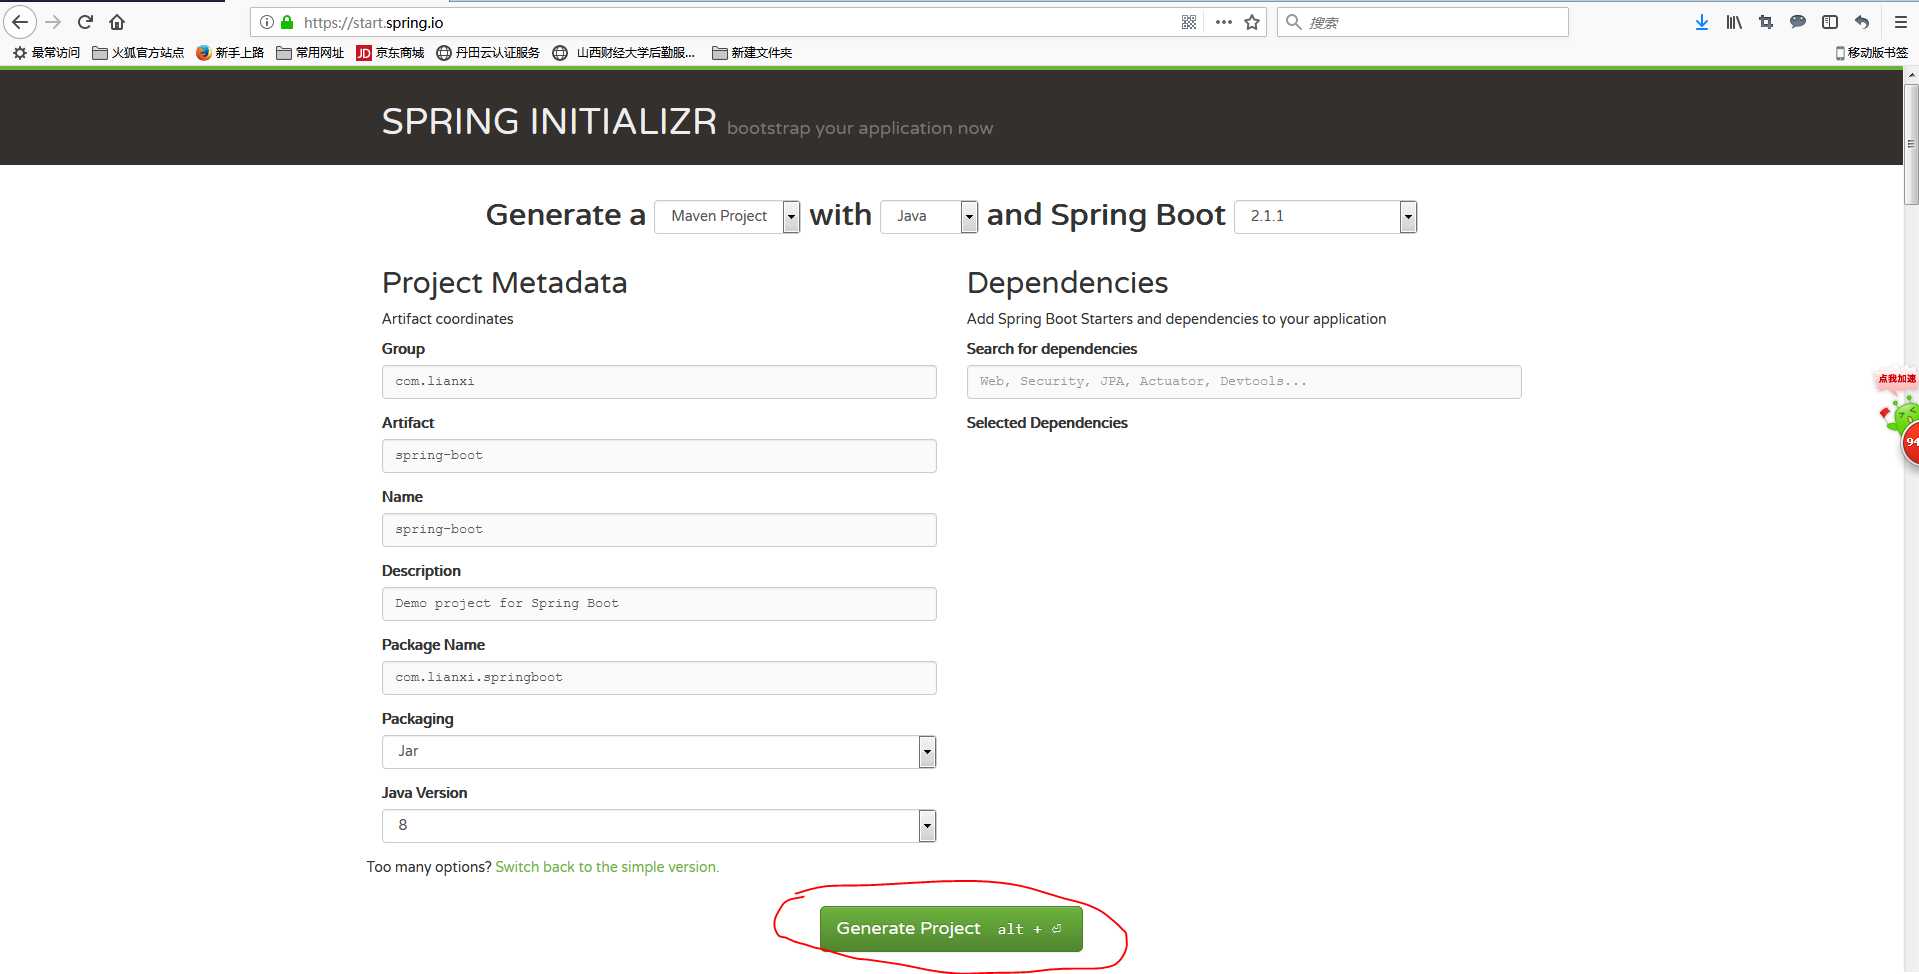Image resolution: width=1919 pixels, height=974 pixels.
Task: Open the 山西财经大学后勤服... bookmark
Action: (x=624, y=53)
